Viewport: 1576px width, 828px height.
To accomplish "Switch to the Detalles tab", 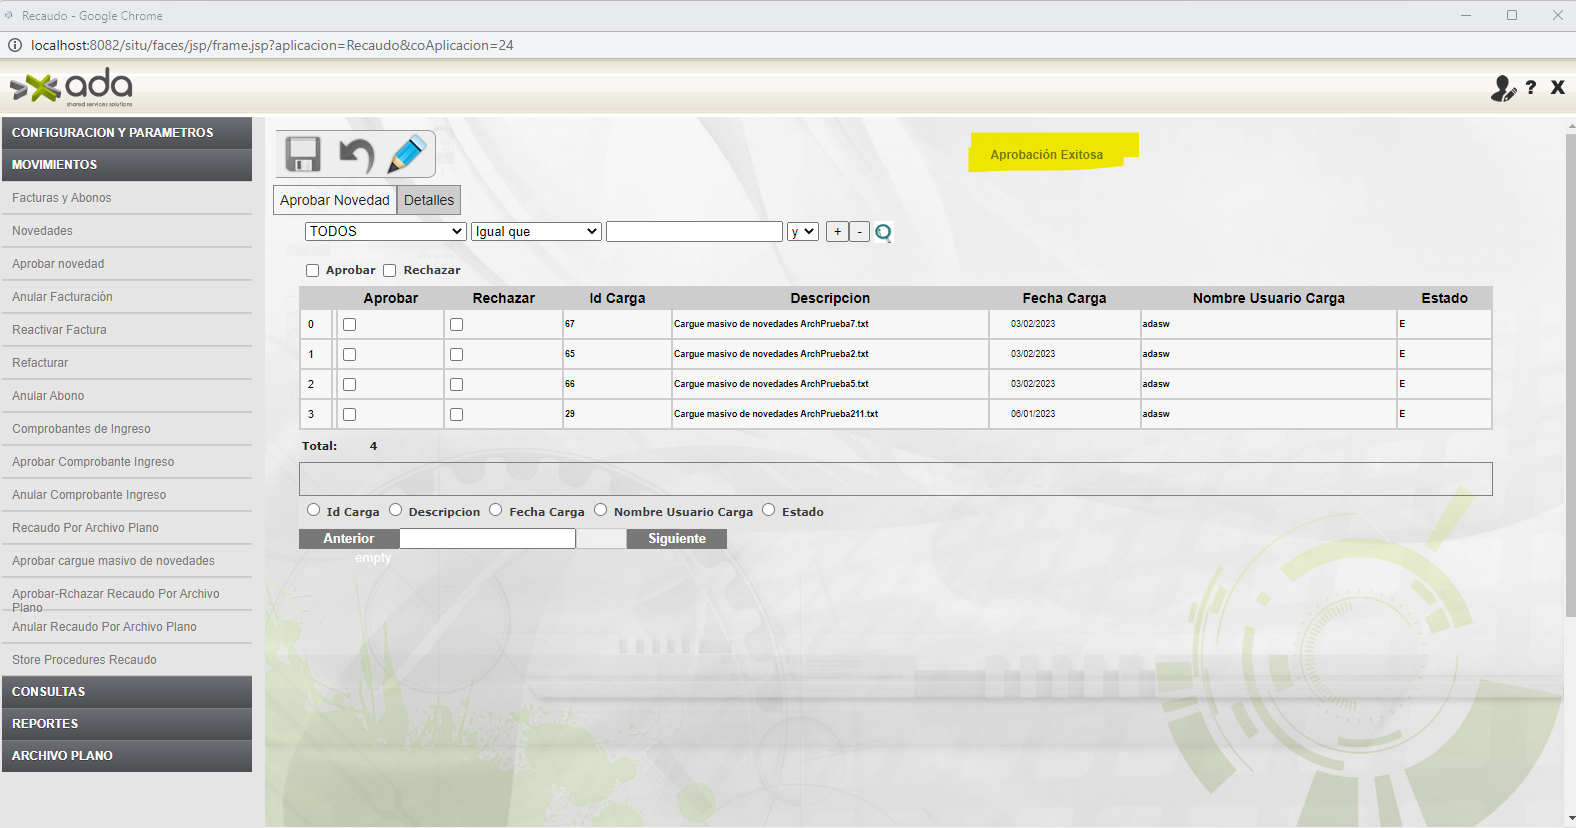I will (429, 200).
